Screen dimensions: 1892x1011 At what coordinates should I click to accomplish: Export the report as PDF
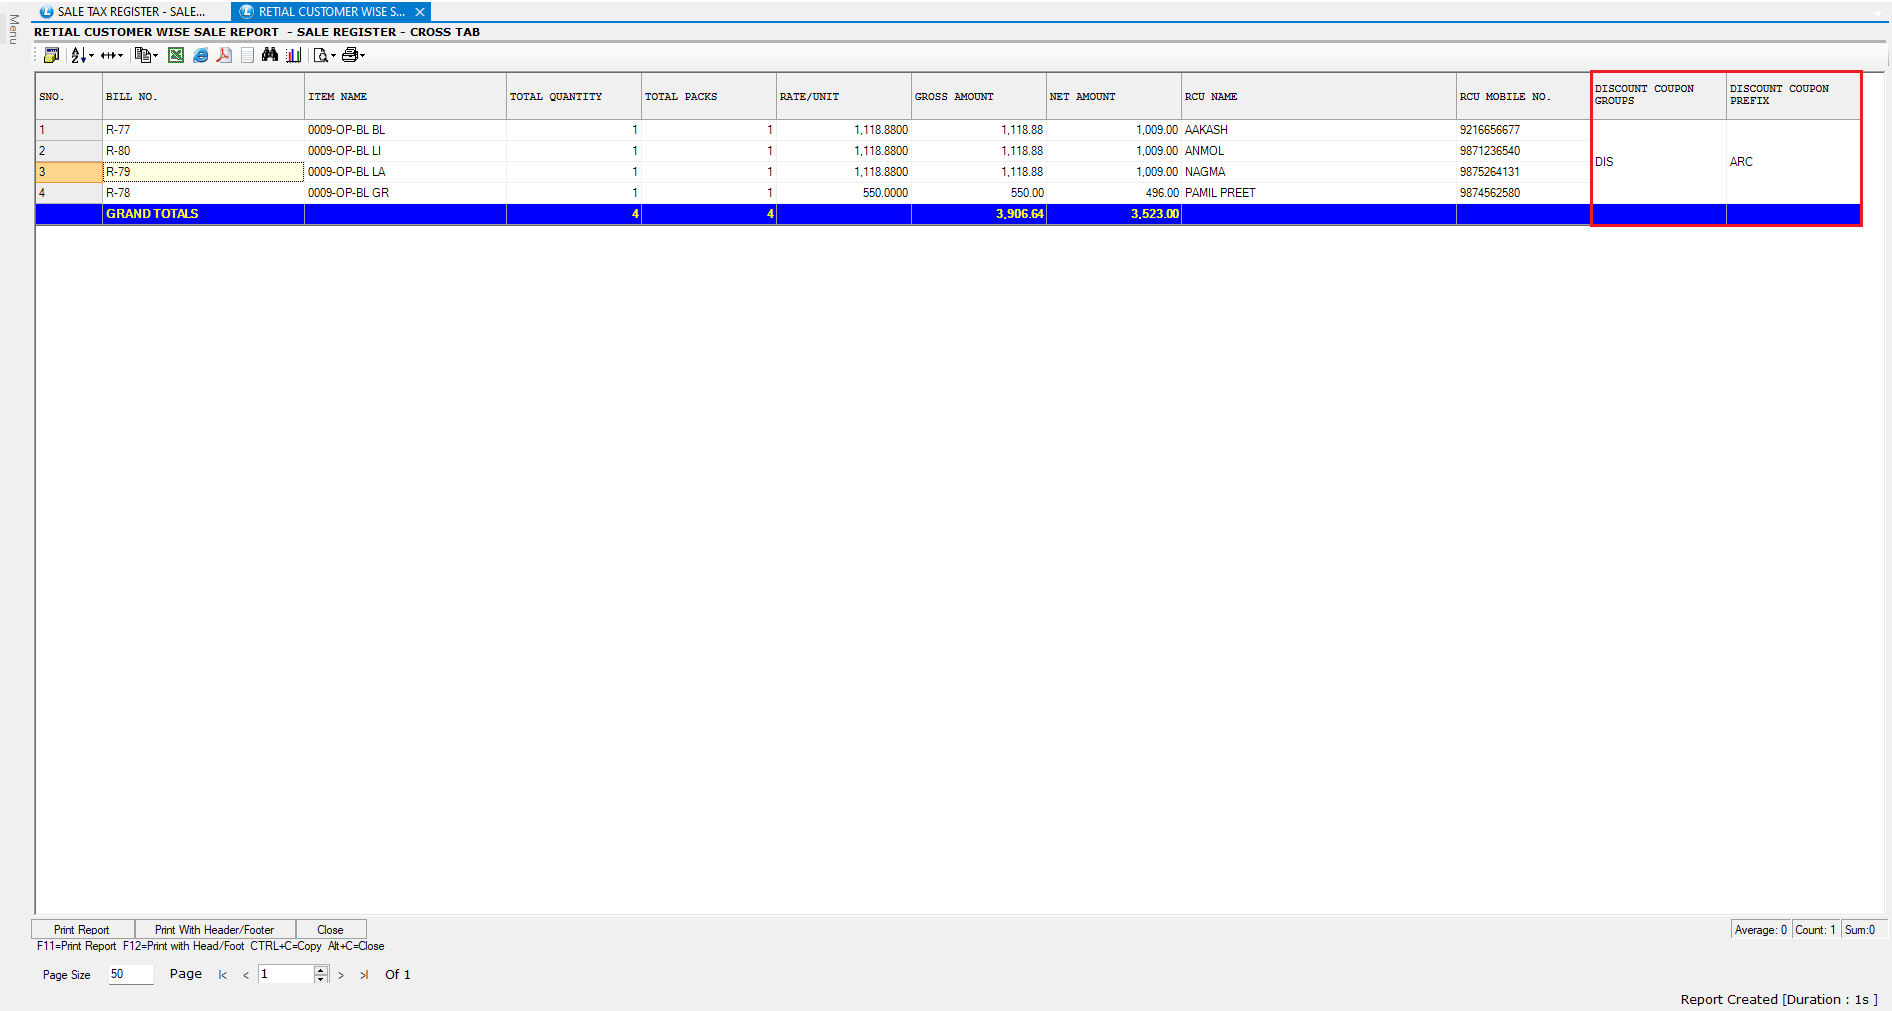224,55
